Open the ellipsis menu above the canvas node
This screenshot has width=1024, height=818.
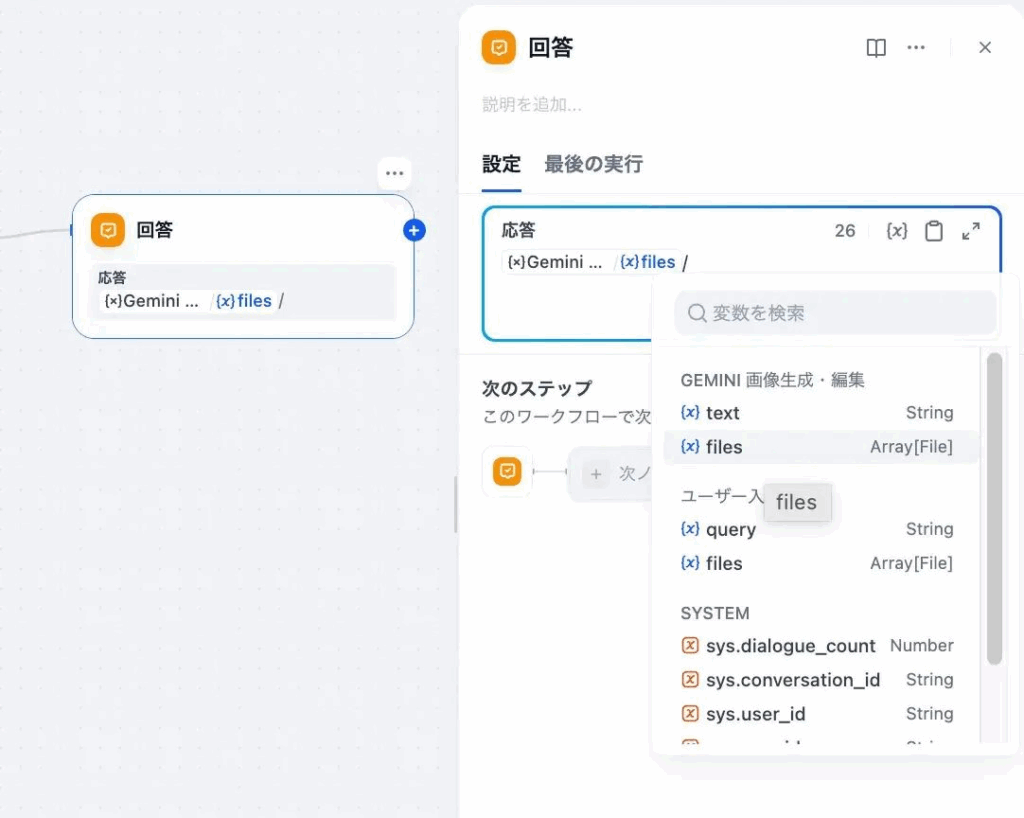tap(394, 173)
